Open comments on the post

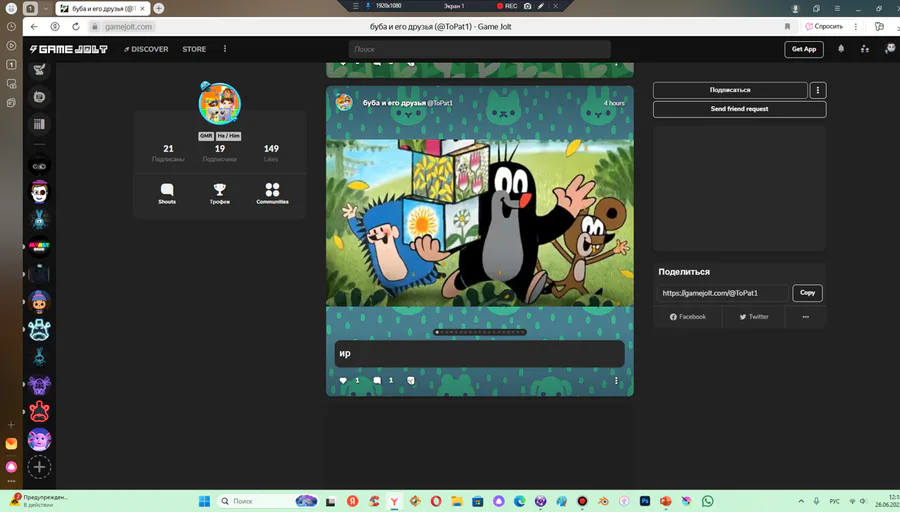click(377, 381)
